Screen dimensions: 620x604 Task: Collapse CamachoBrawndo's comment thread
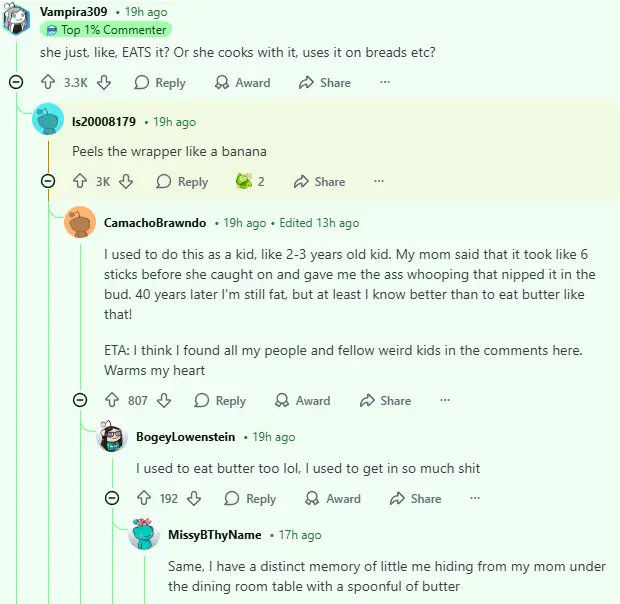pos(80,400)
